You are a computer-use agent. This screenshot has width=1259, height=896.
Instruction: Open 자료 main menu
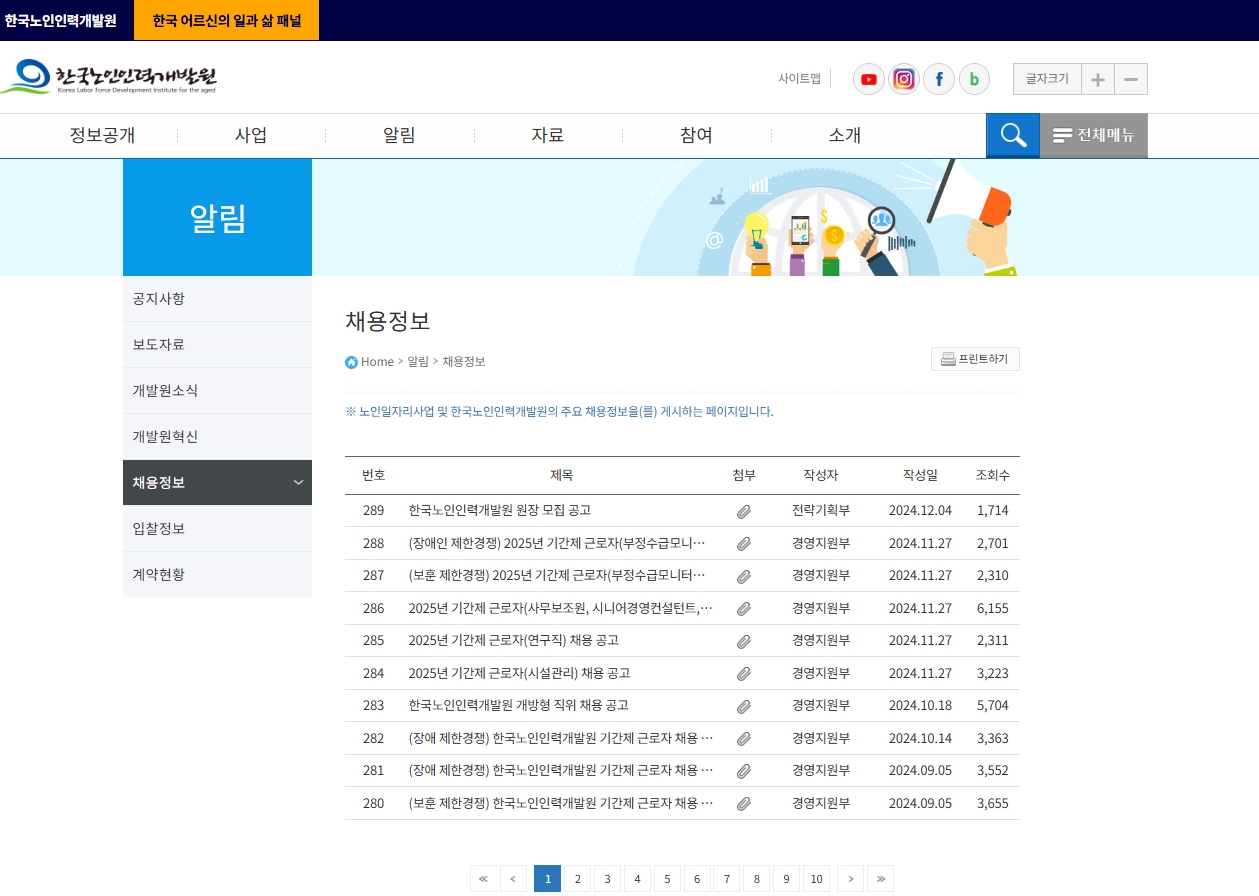[548, 135]
